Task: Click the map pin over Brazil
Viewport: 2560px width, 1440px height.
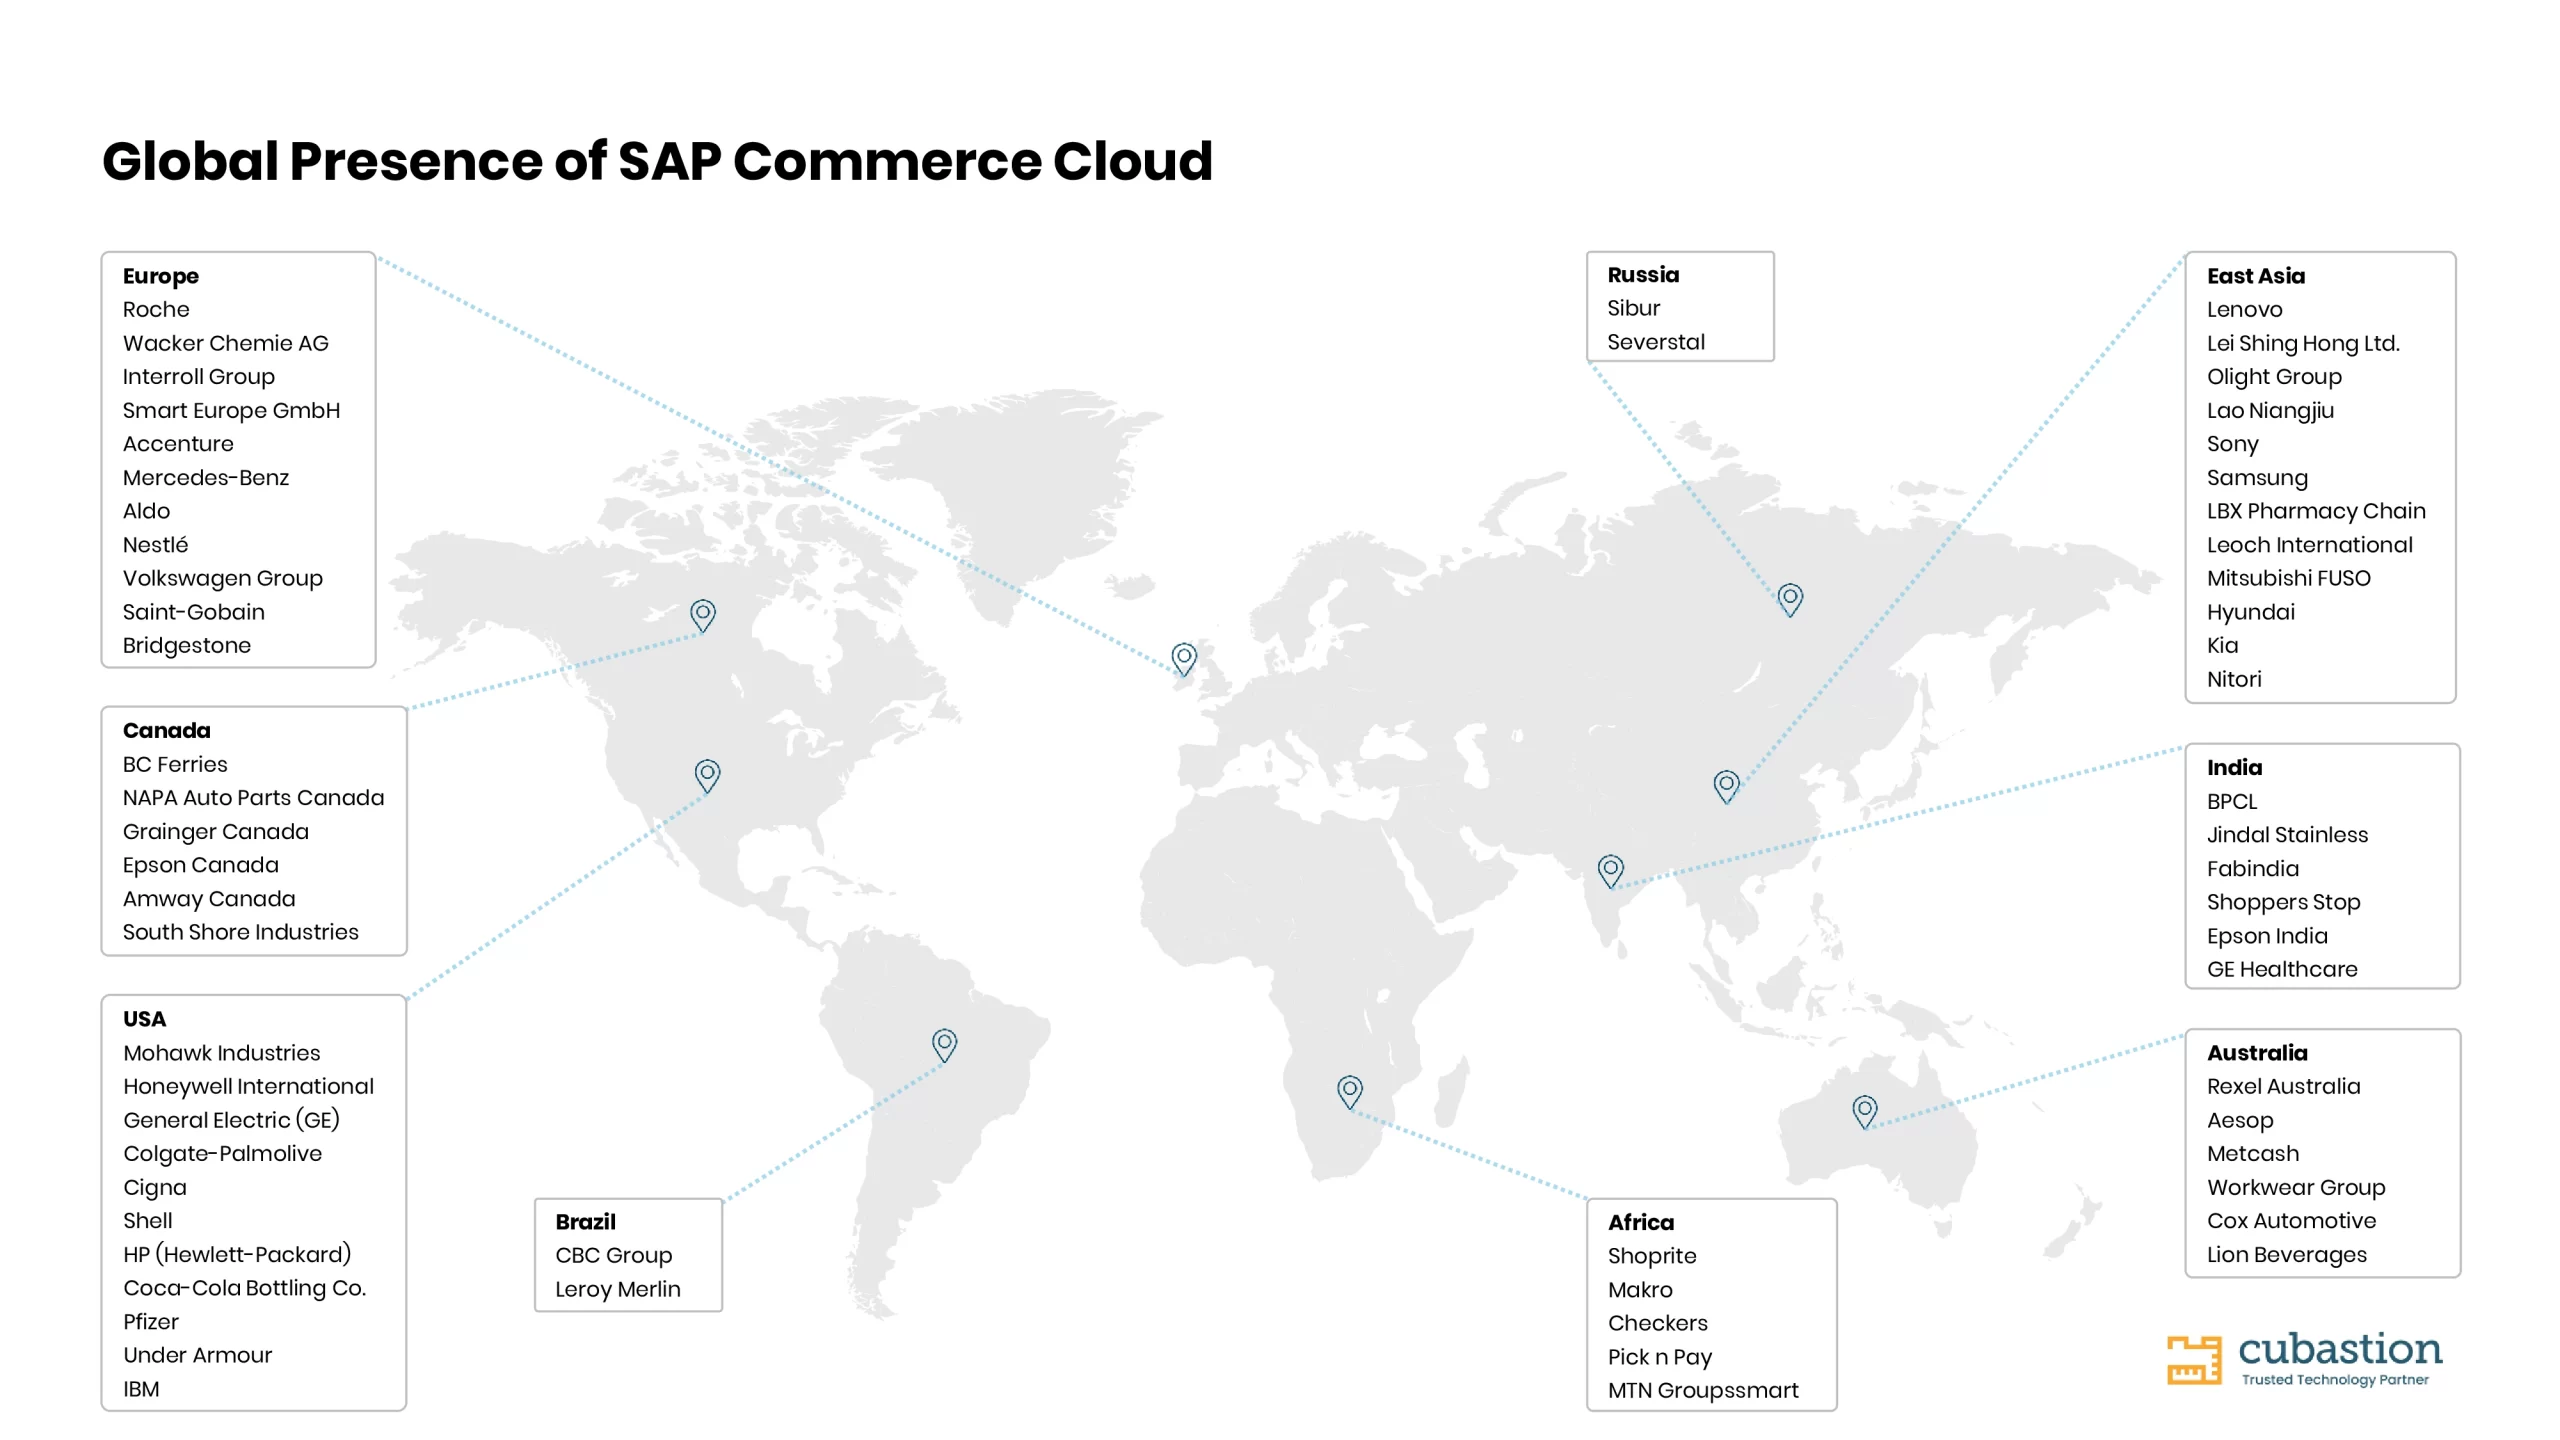Action: pos(944,1045)
